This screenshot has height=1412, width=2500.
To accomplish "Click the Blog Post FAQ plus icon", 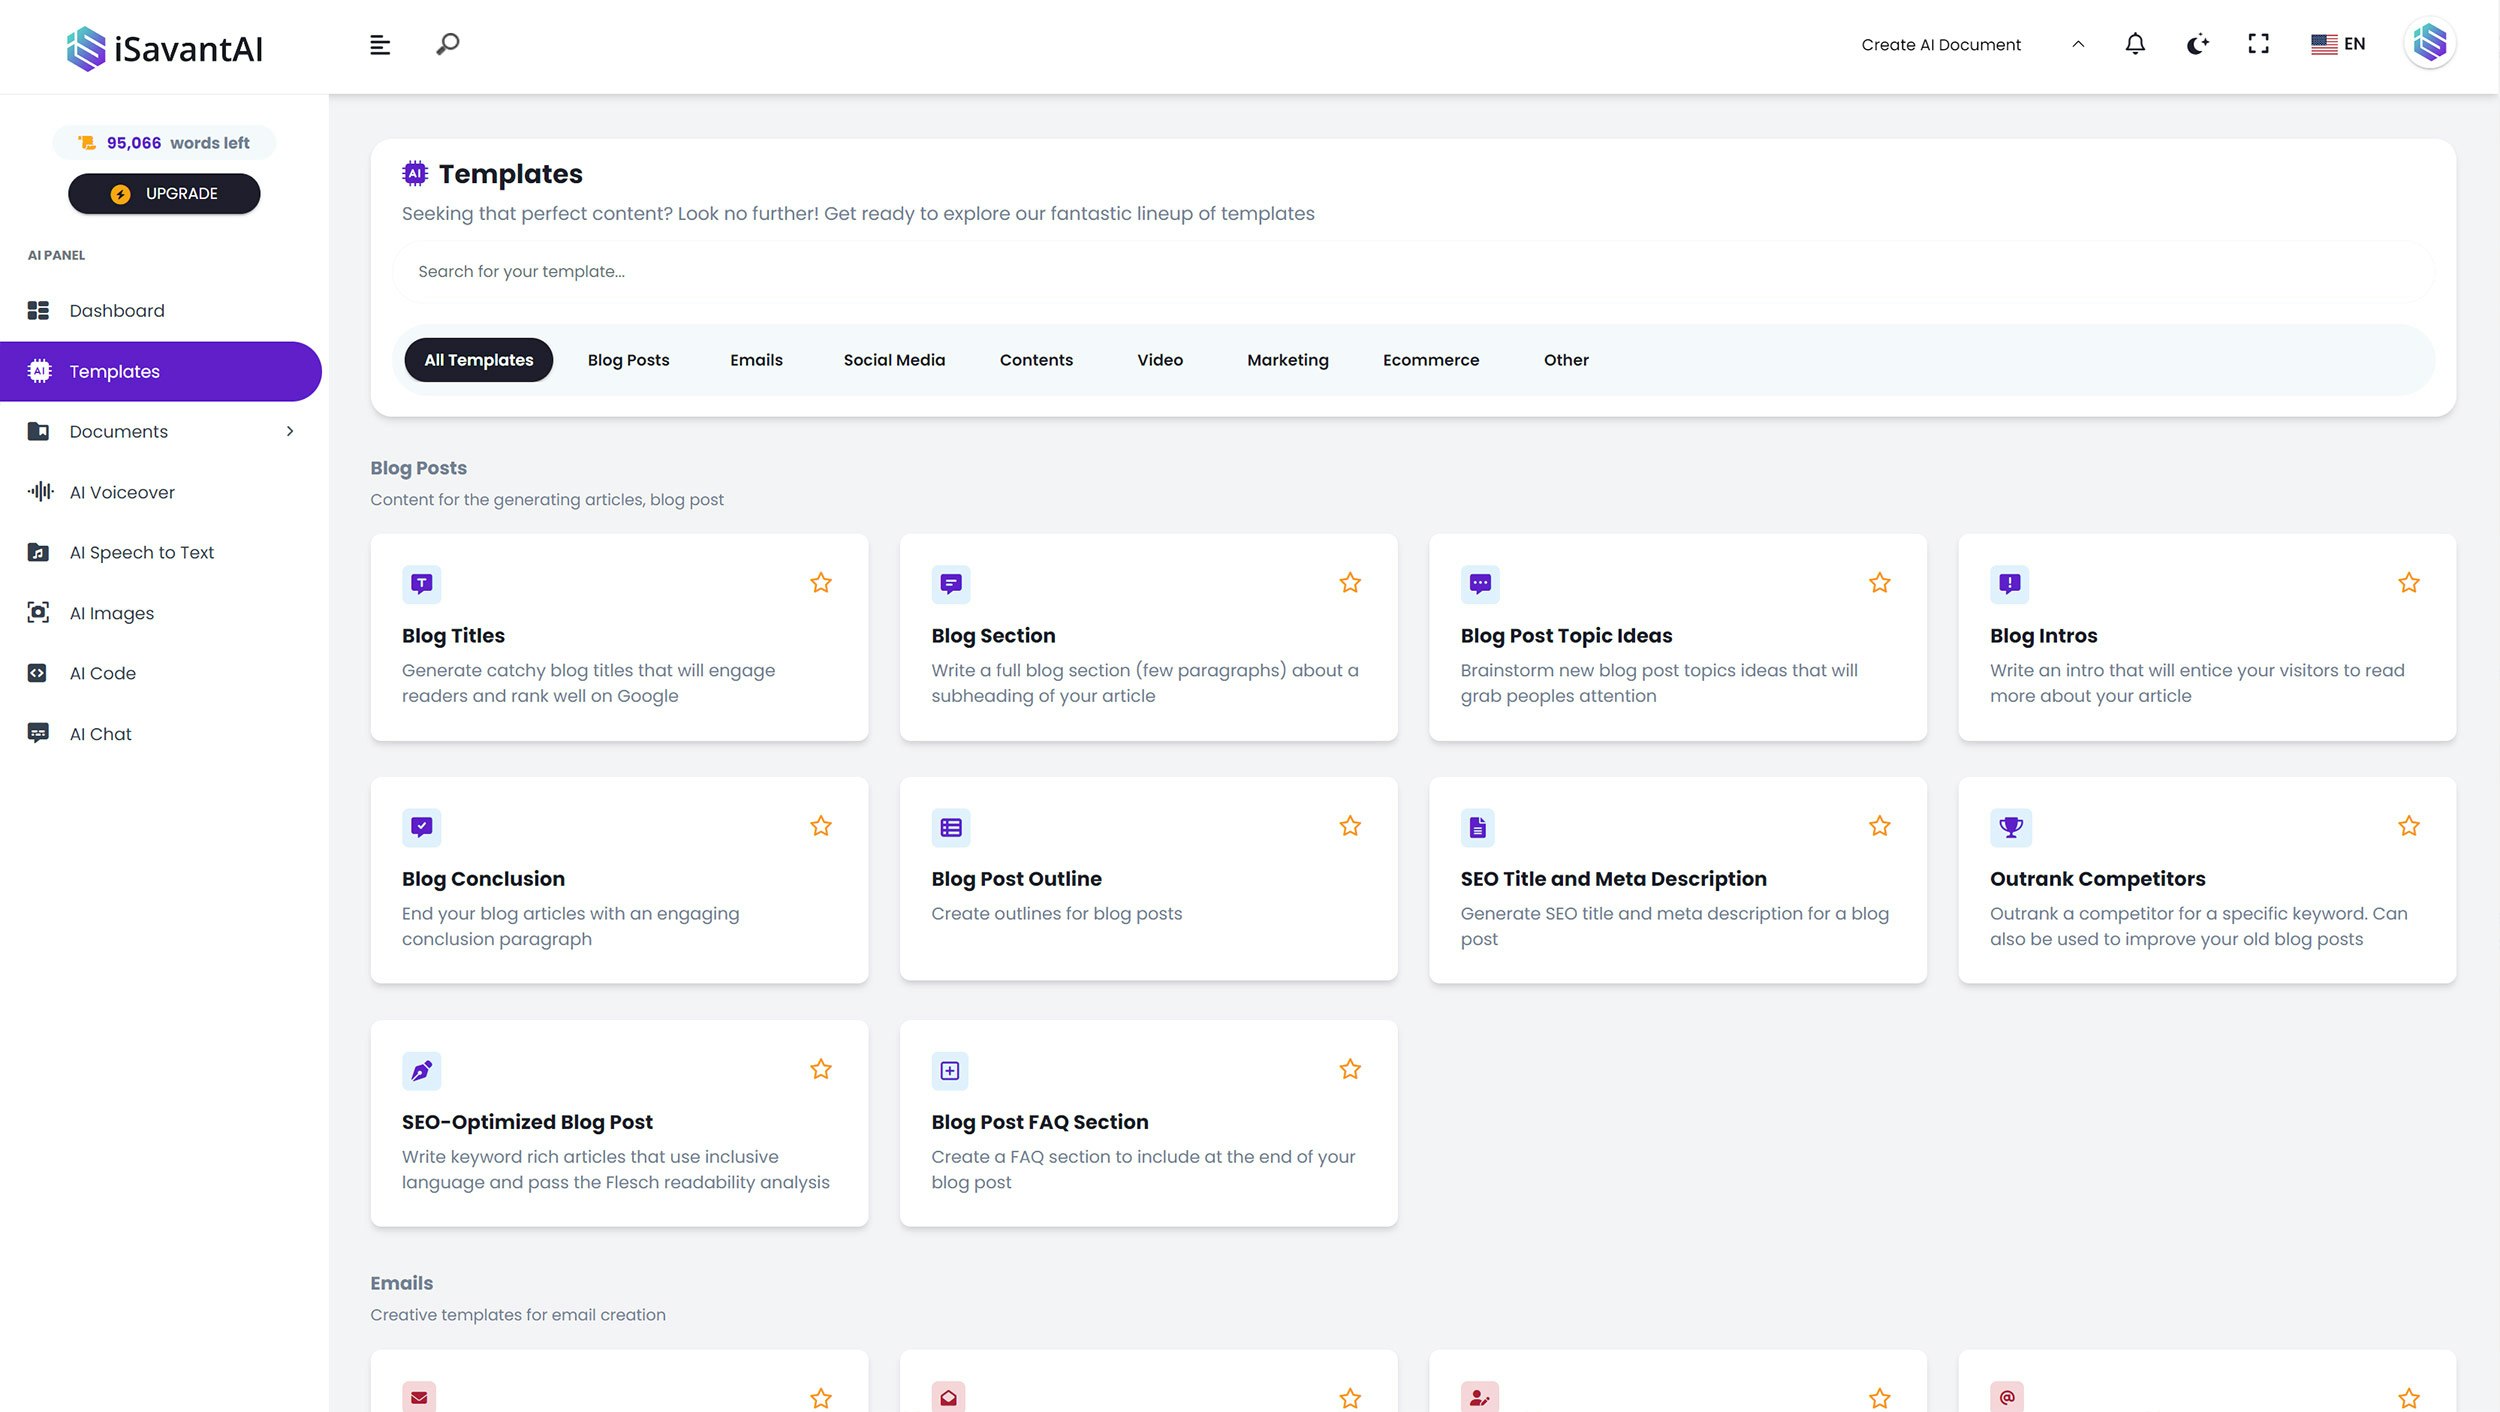I will coord(950,1071).
